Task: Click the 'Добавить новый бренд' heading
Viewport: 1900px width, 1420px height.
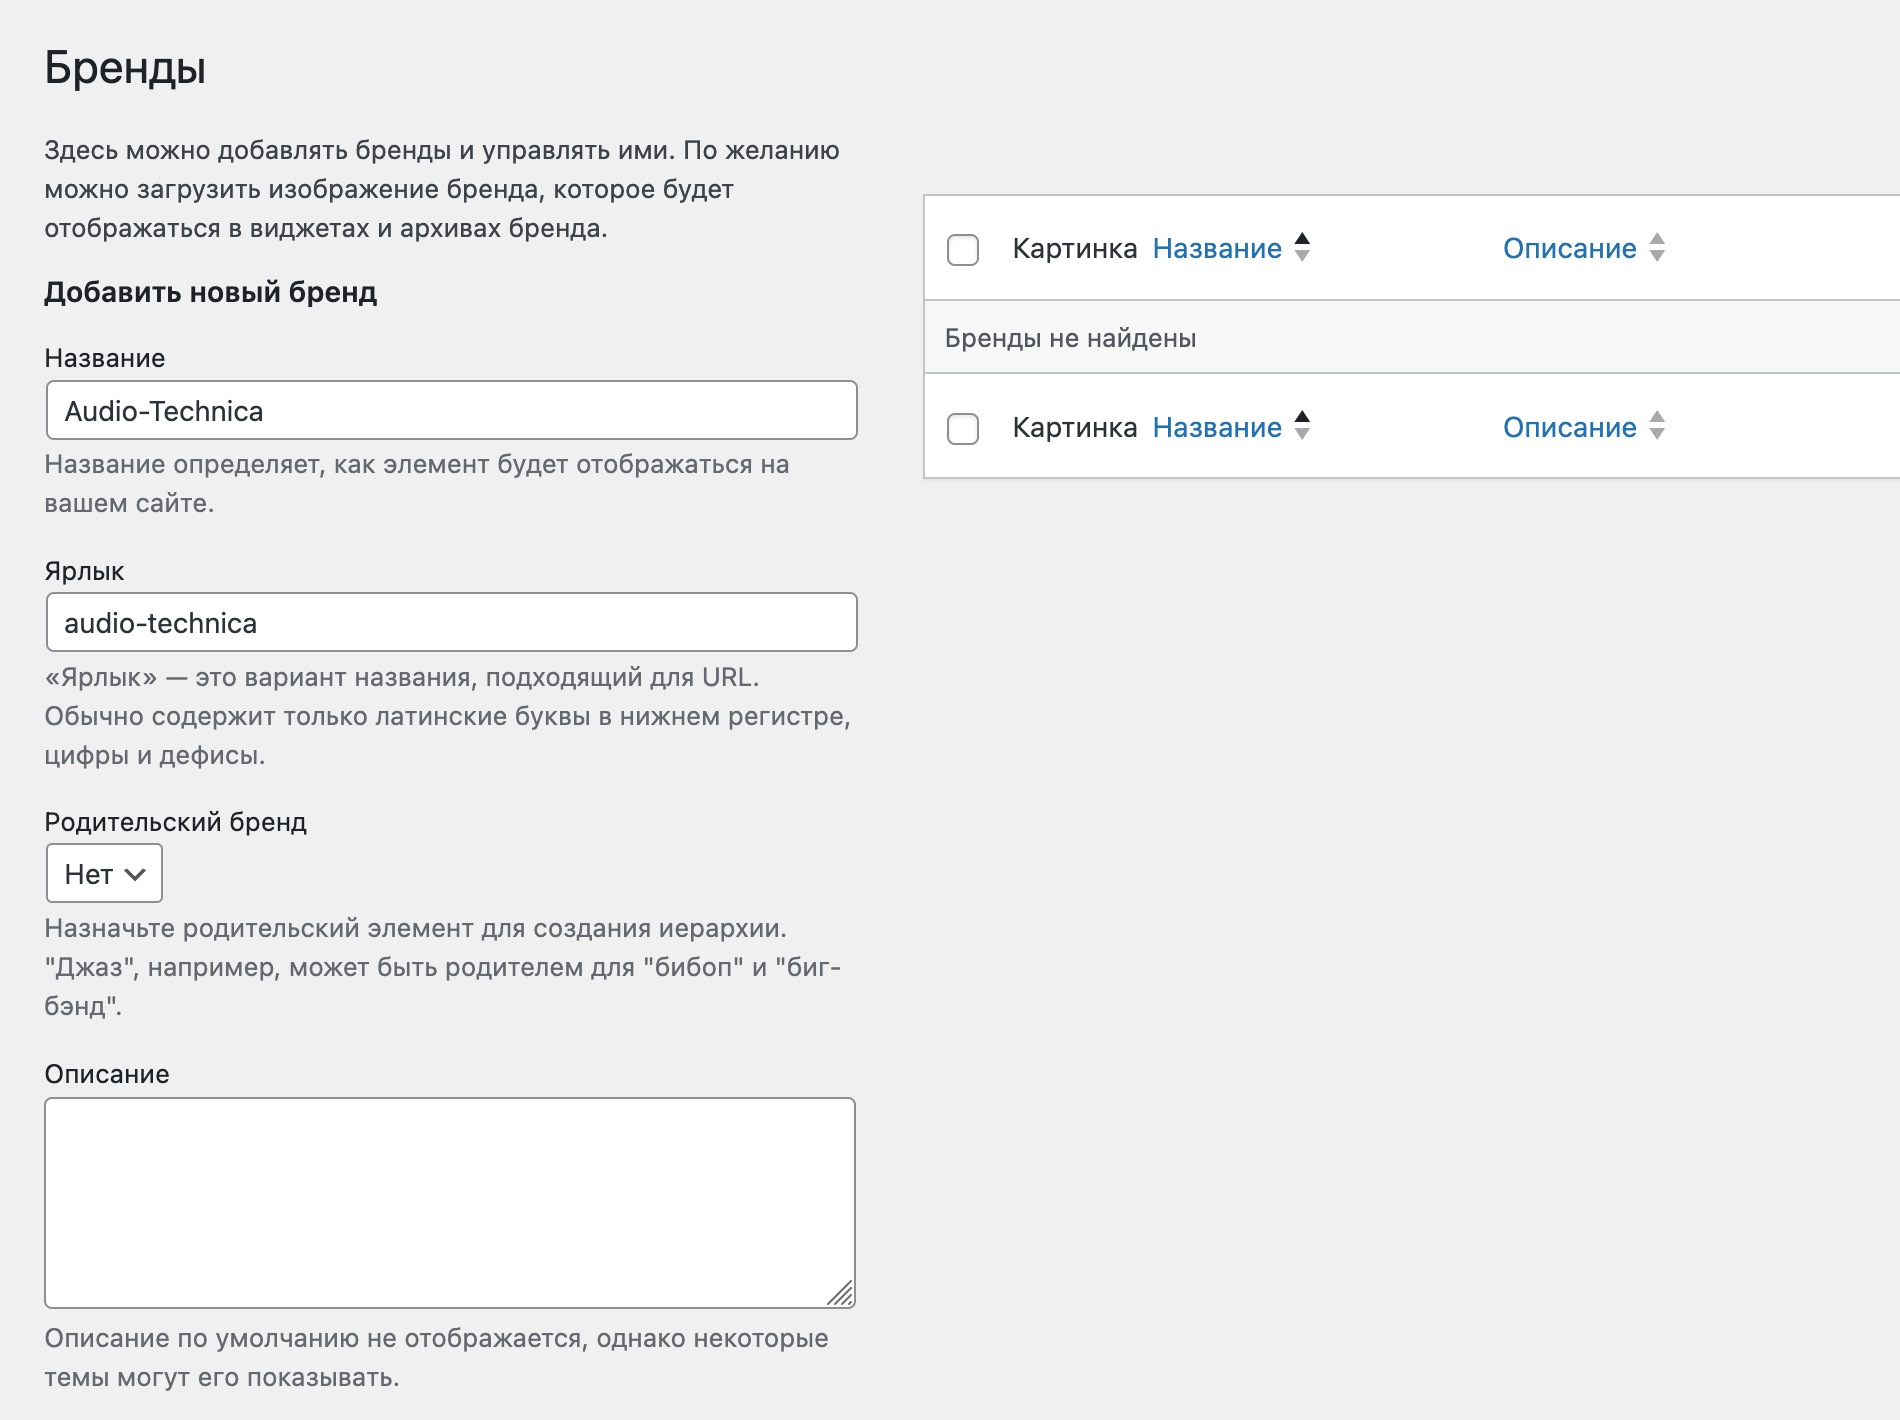Action: tap(210, 292)
